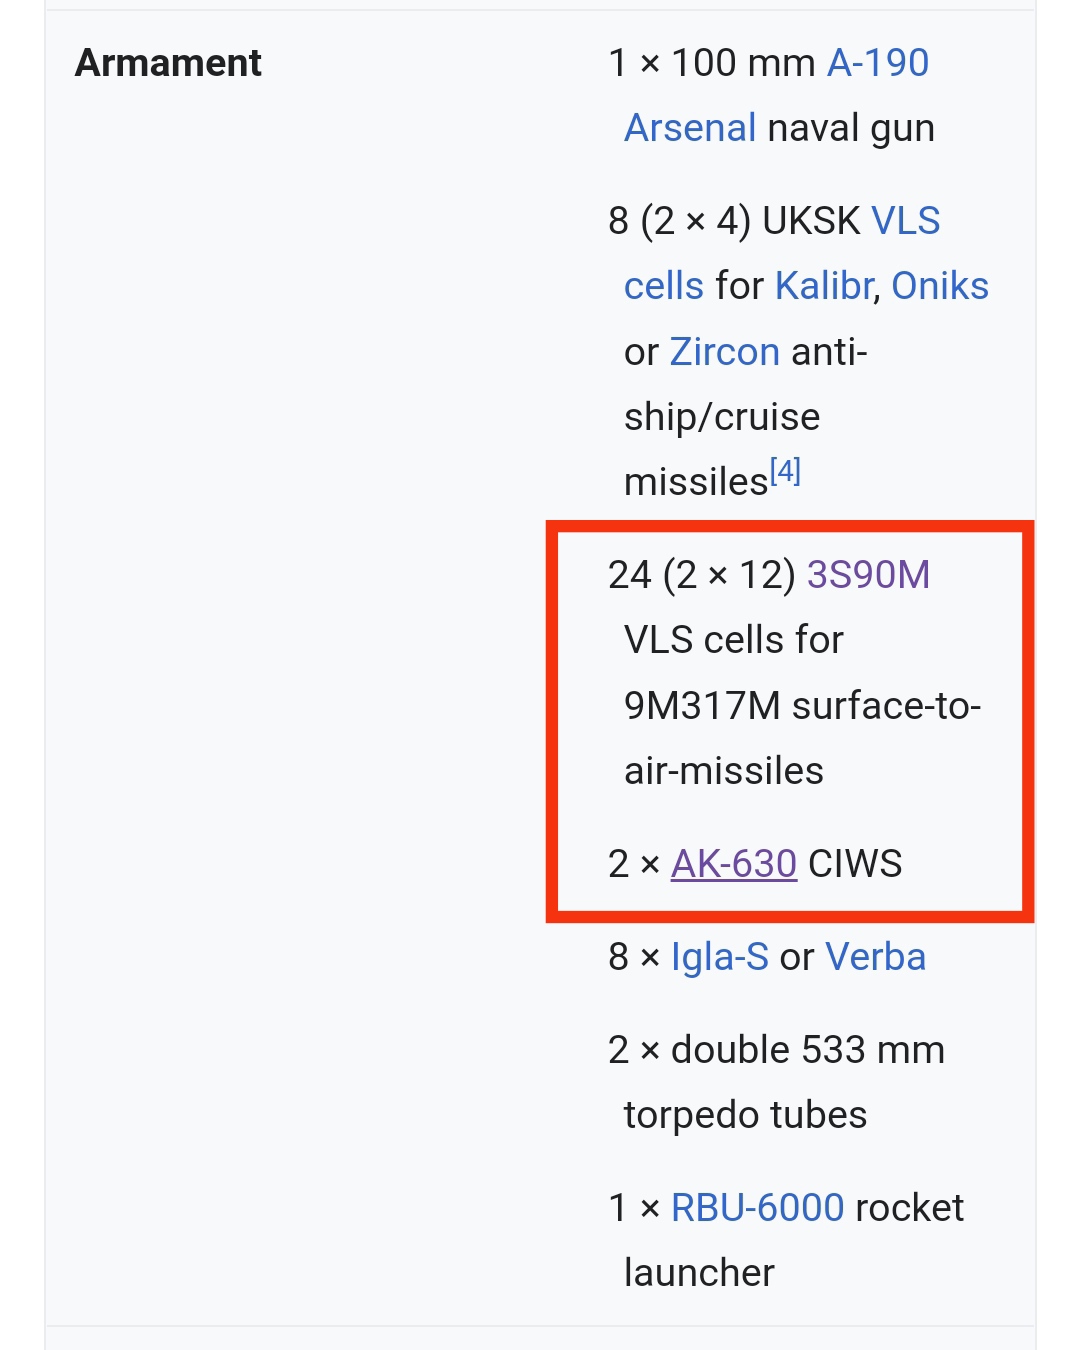Click the 'torpedo tubes' text
The width and height of the screenshot is (1080, 1350).
pyautogui.click(x=745, y=1115)
